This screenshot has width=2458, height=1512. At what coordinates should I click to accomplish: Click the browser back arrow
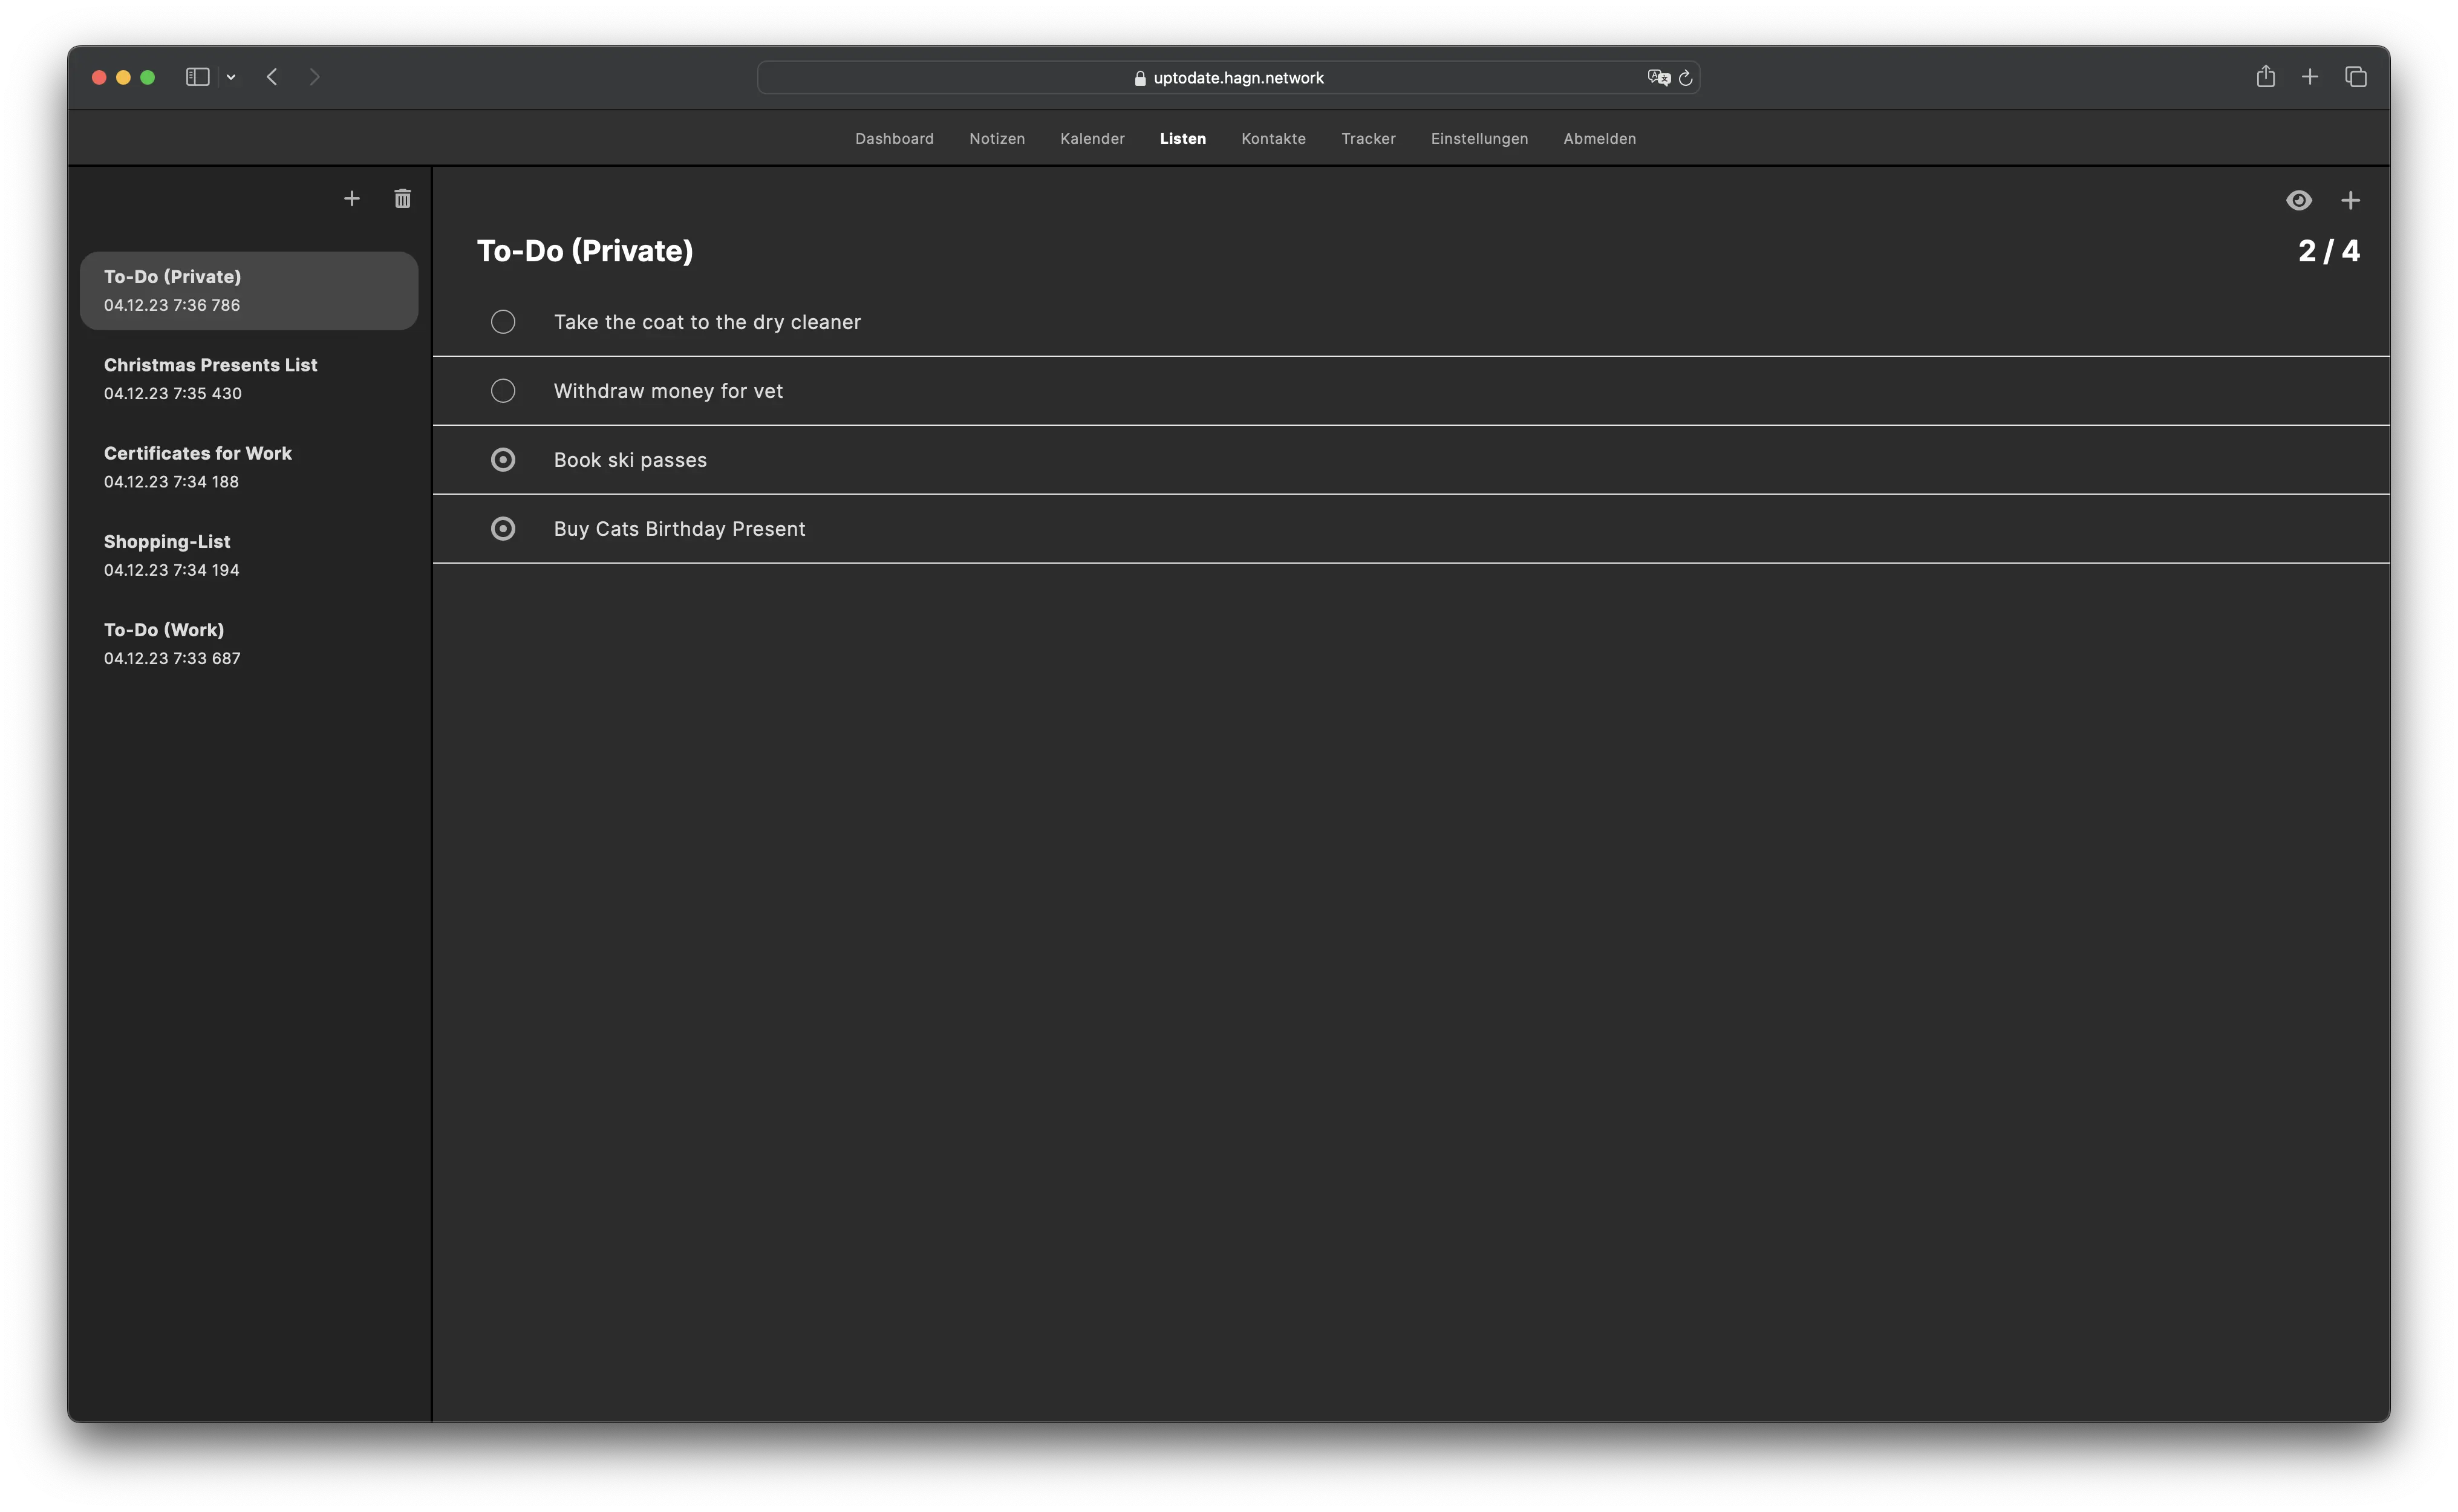point(272,77)
